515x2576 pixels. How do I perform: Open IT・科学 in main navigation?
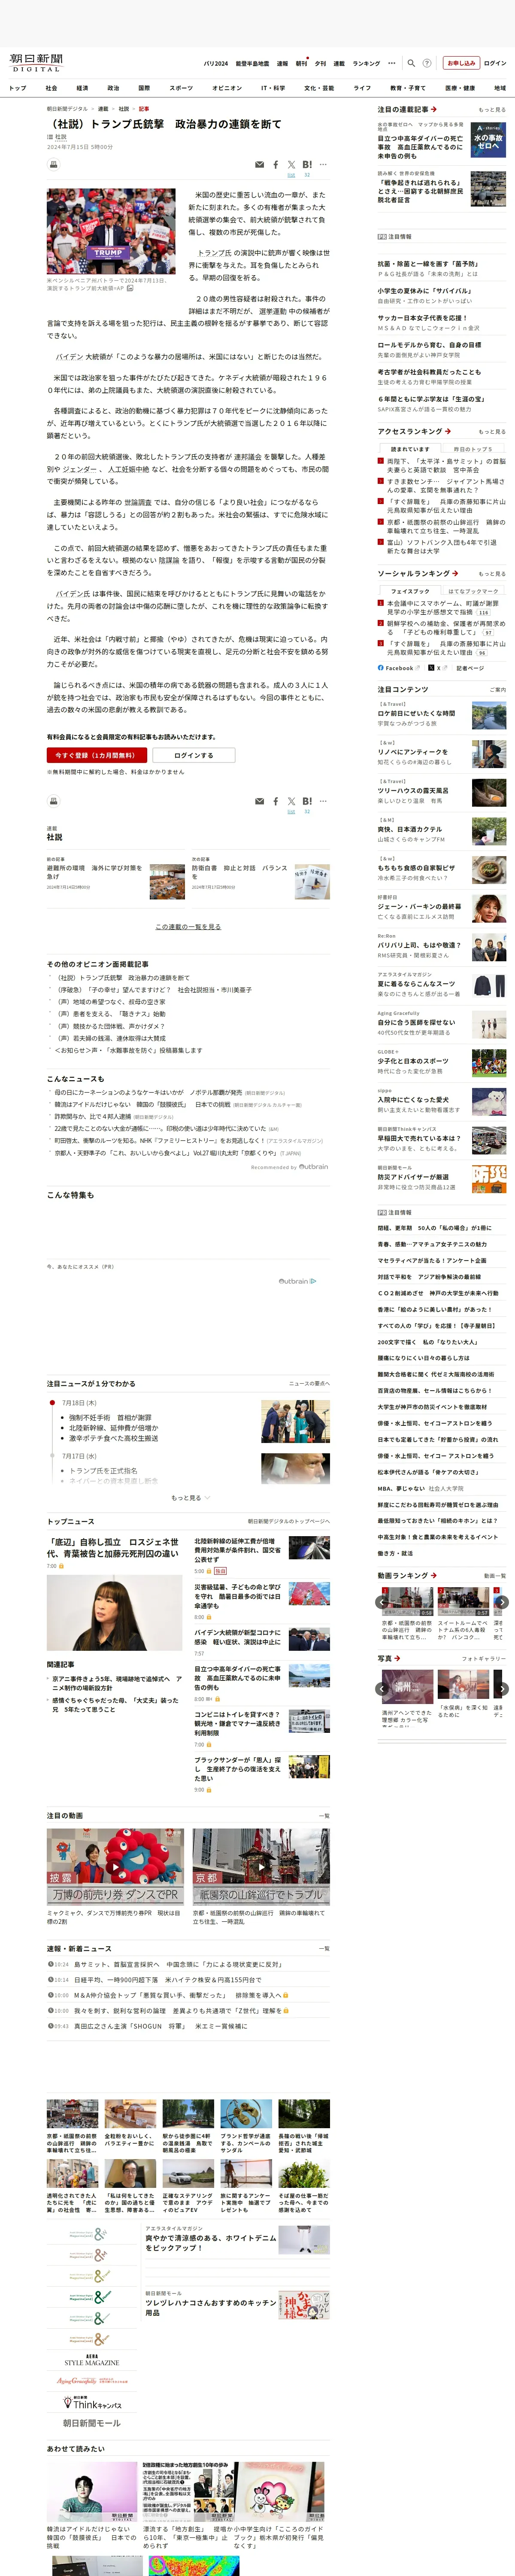273,88
